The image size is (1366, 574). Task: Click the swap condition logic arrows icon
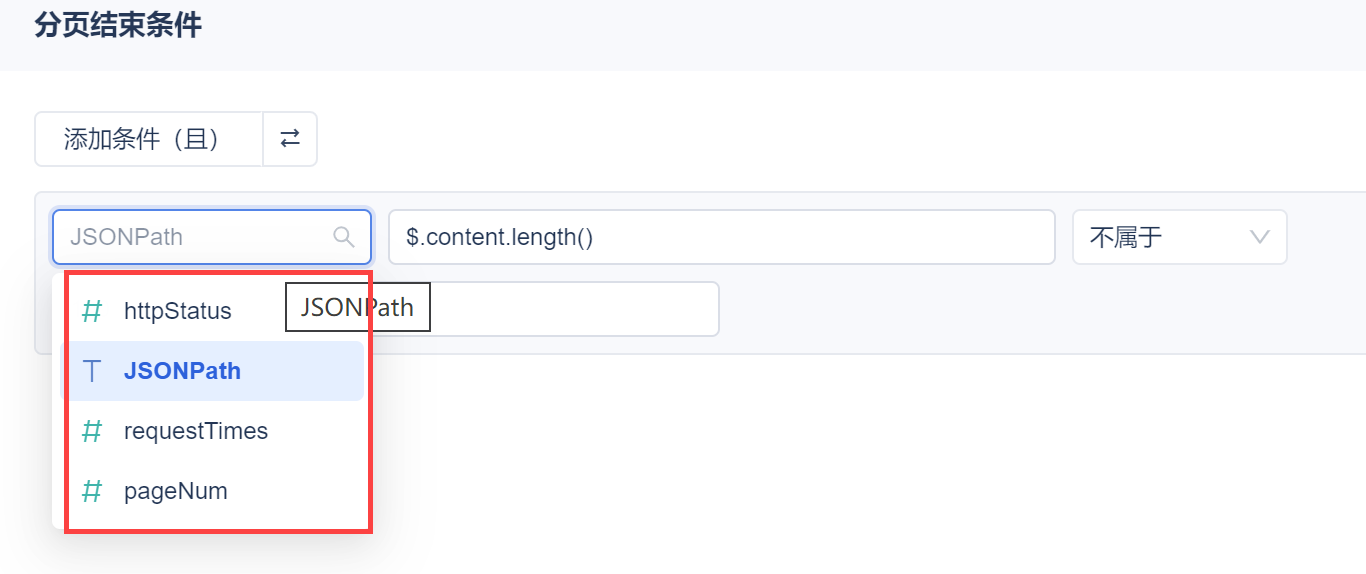pos(290,139)
